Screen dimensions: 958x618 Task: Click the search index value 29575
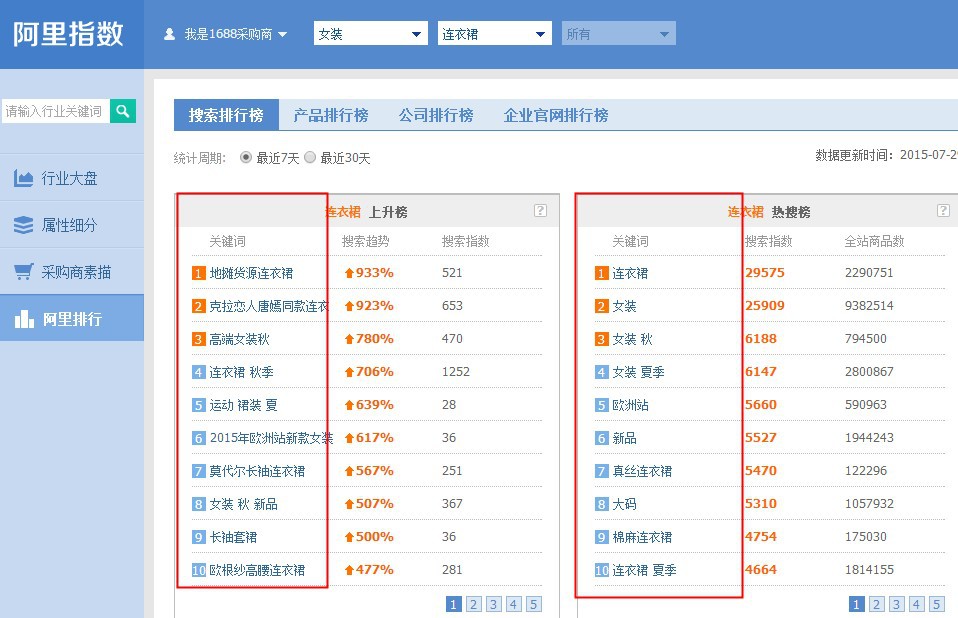pos(765,273)
